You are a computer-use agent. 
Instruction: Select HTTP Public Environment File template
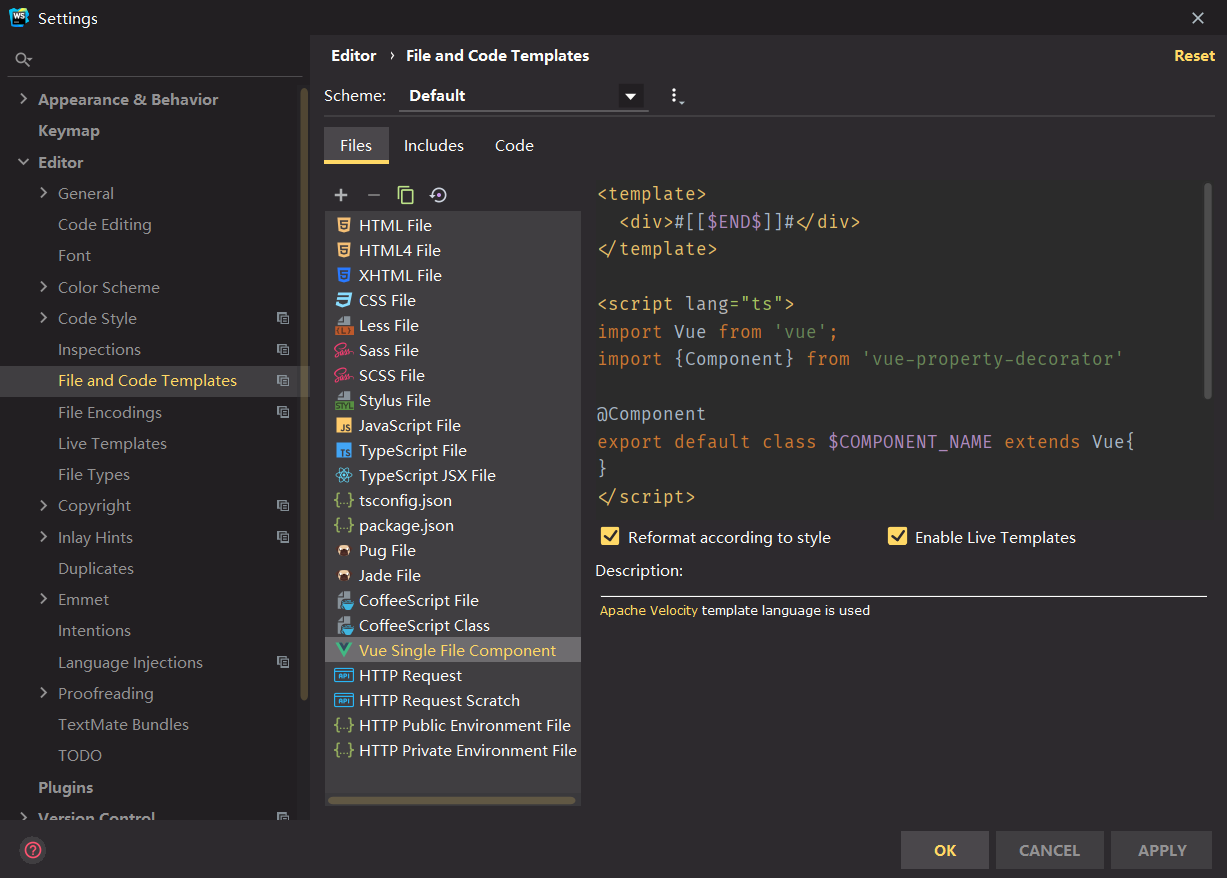(453, 725)
